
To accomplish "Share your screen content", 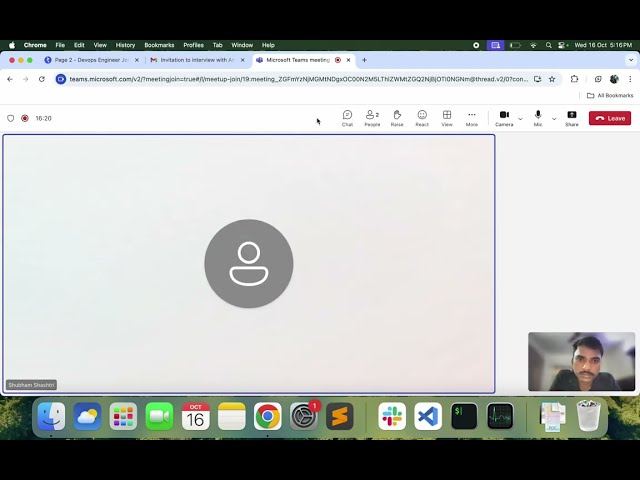I will coord(572,118).
